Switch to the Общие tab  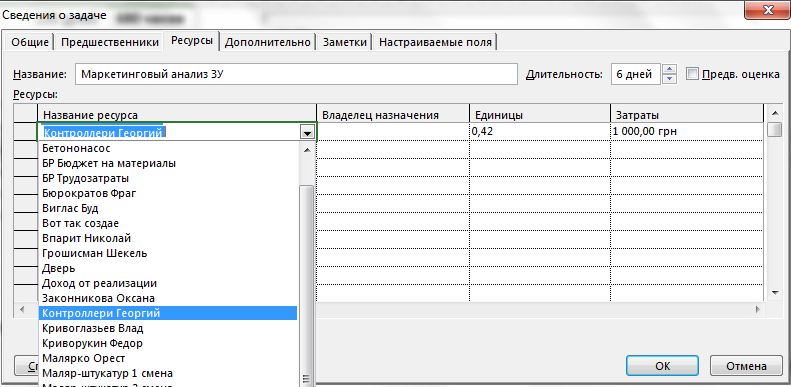30,42
